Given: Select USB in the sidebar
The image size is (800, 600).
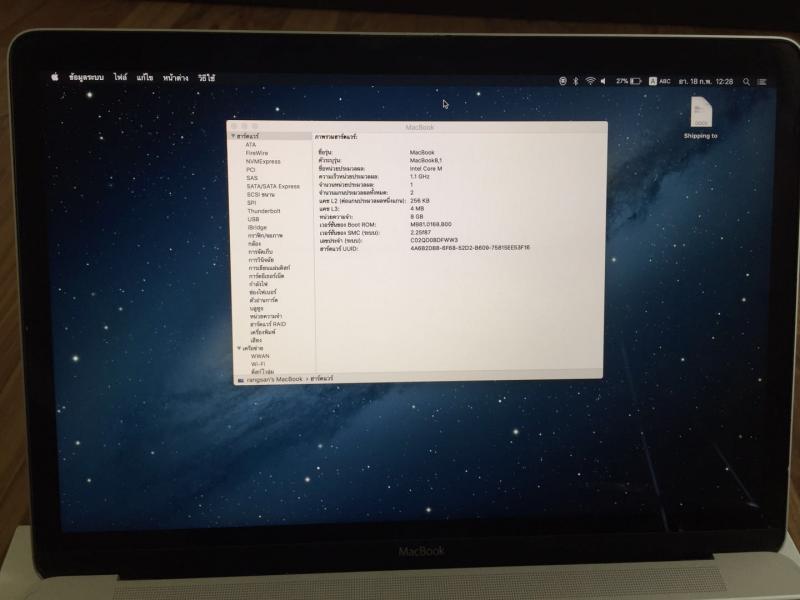Looking at the screenshot, I should coord(253,219).
